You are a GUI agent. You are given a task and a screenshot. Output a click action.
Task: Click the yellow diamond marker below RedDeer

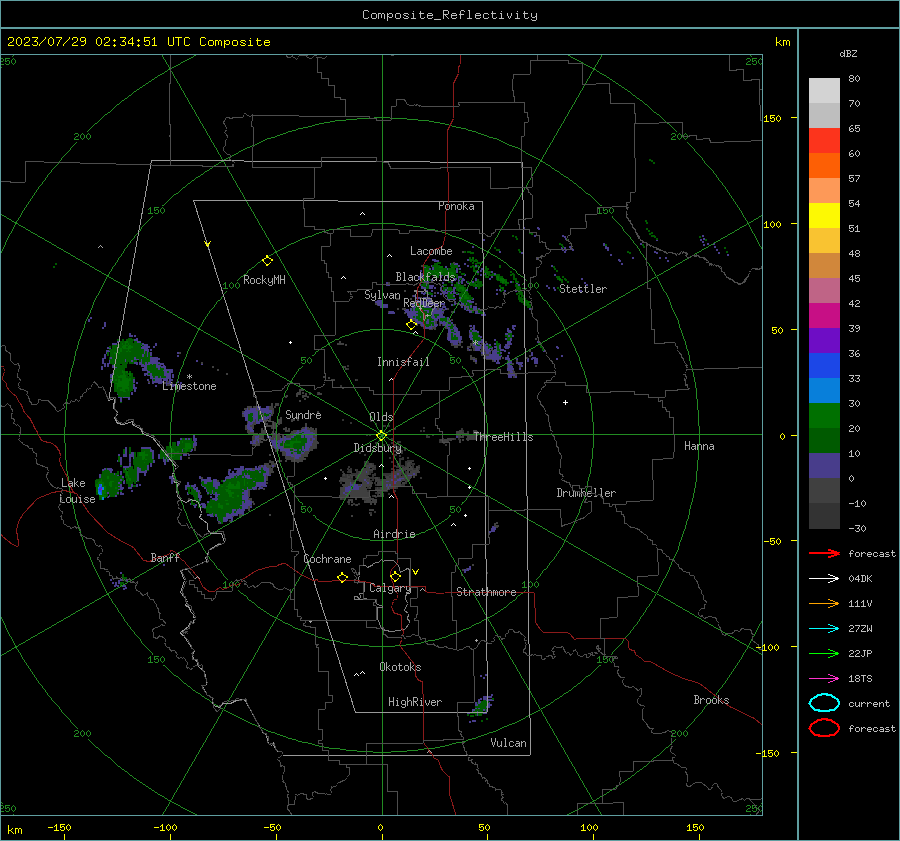(x=412, y=325)
